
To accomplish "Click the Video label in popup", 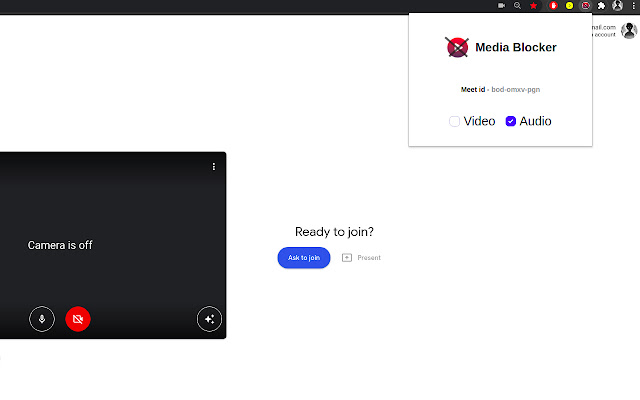I will [480, 121].
